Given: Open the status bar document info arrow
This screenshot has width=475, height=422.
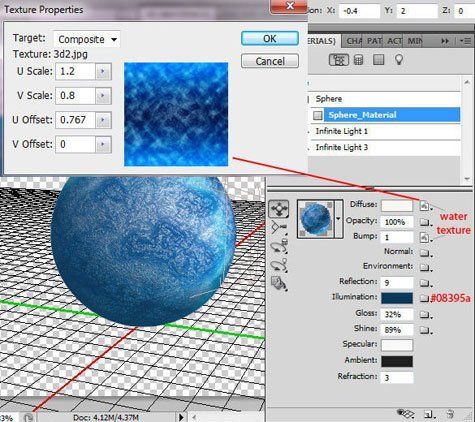Looking at the screenshot, I should coord(181,417).
